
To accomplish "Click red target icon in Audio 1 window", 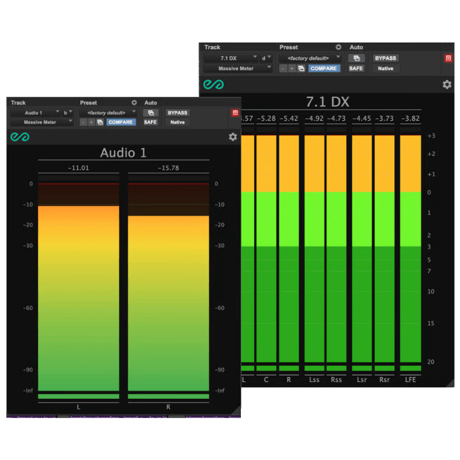I will pyautogui.click(x=235, y=113).
